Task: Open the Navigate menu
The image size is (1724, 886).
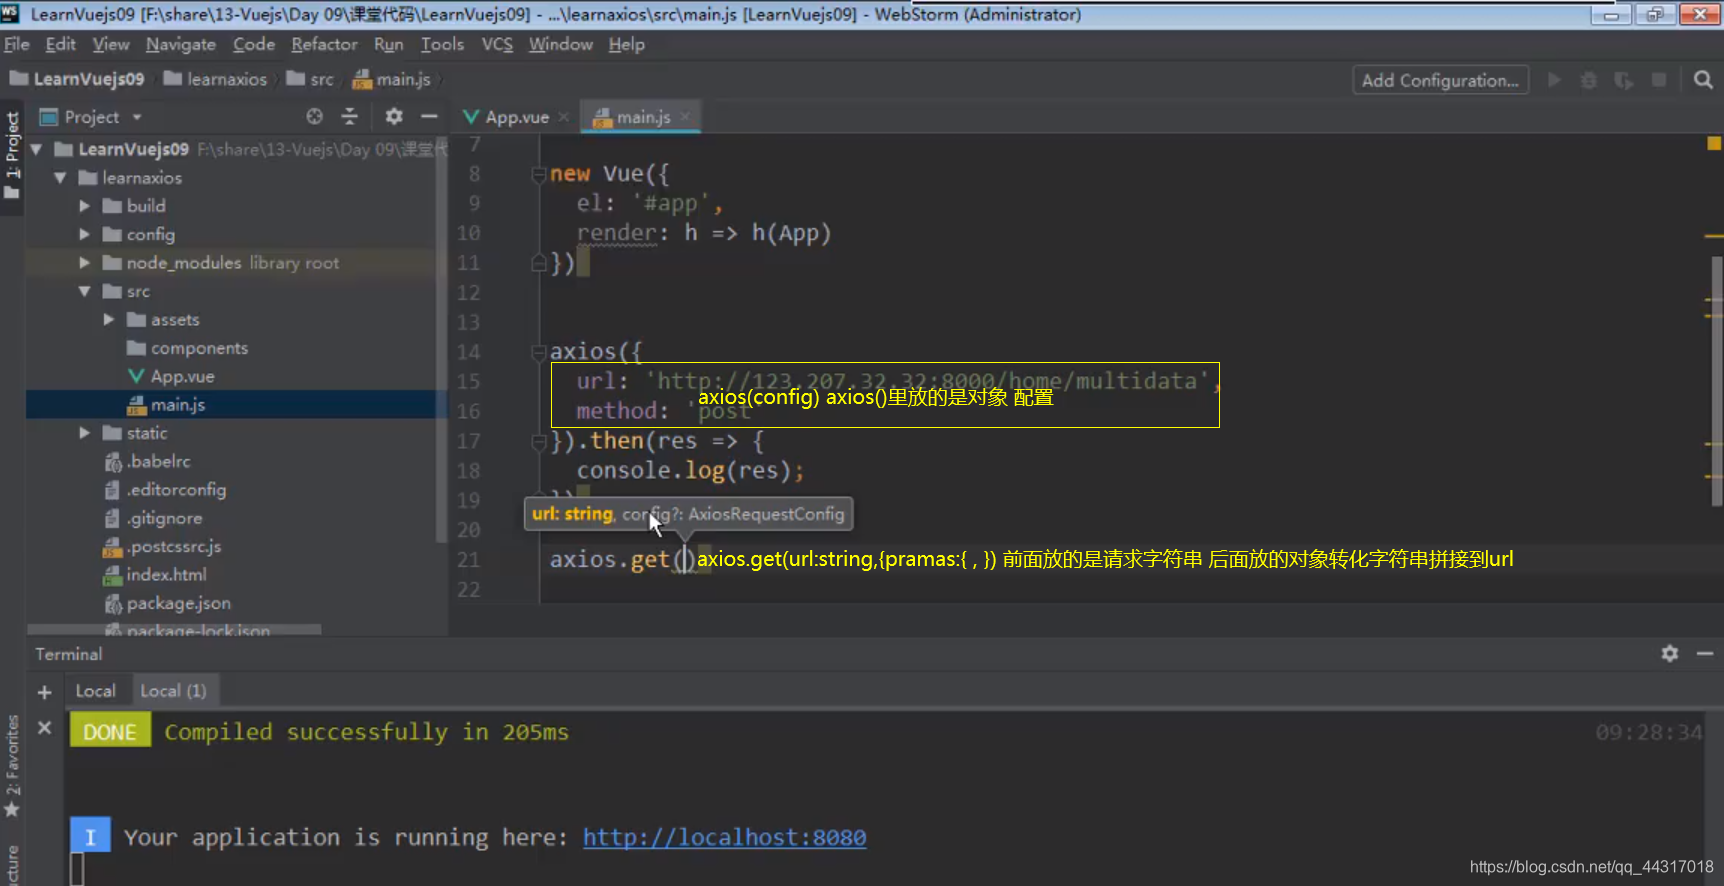Action: (x=180, y=44)
